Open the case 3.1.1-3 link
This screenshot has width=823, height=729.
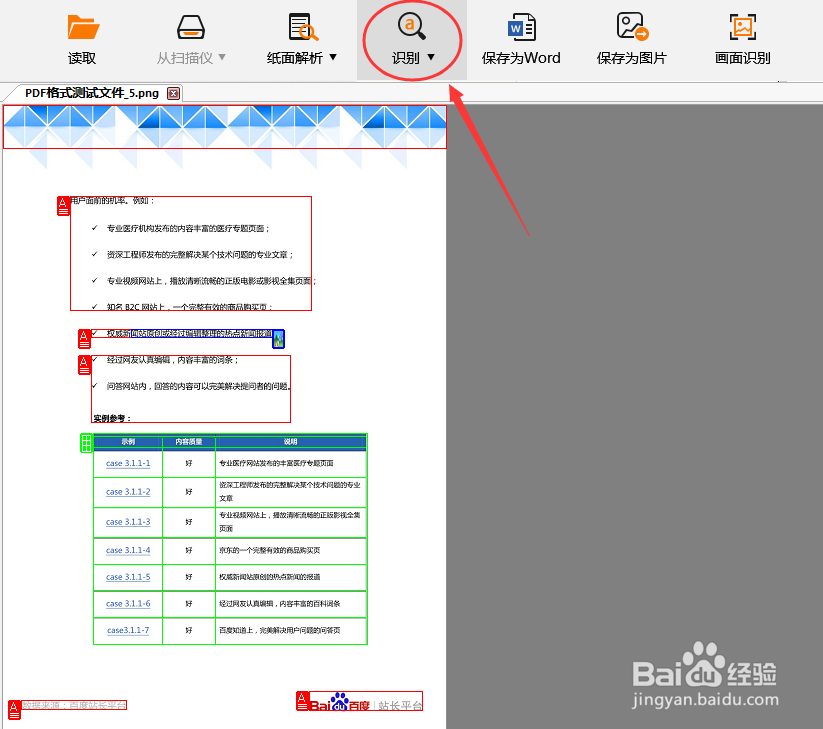tap(128, 522)
